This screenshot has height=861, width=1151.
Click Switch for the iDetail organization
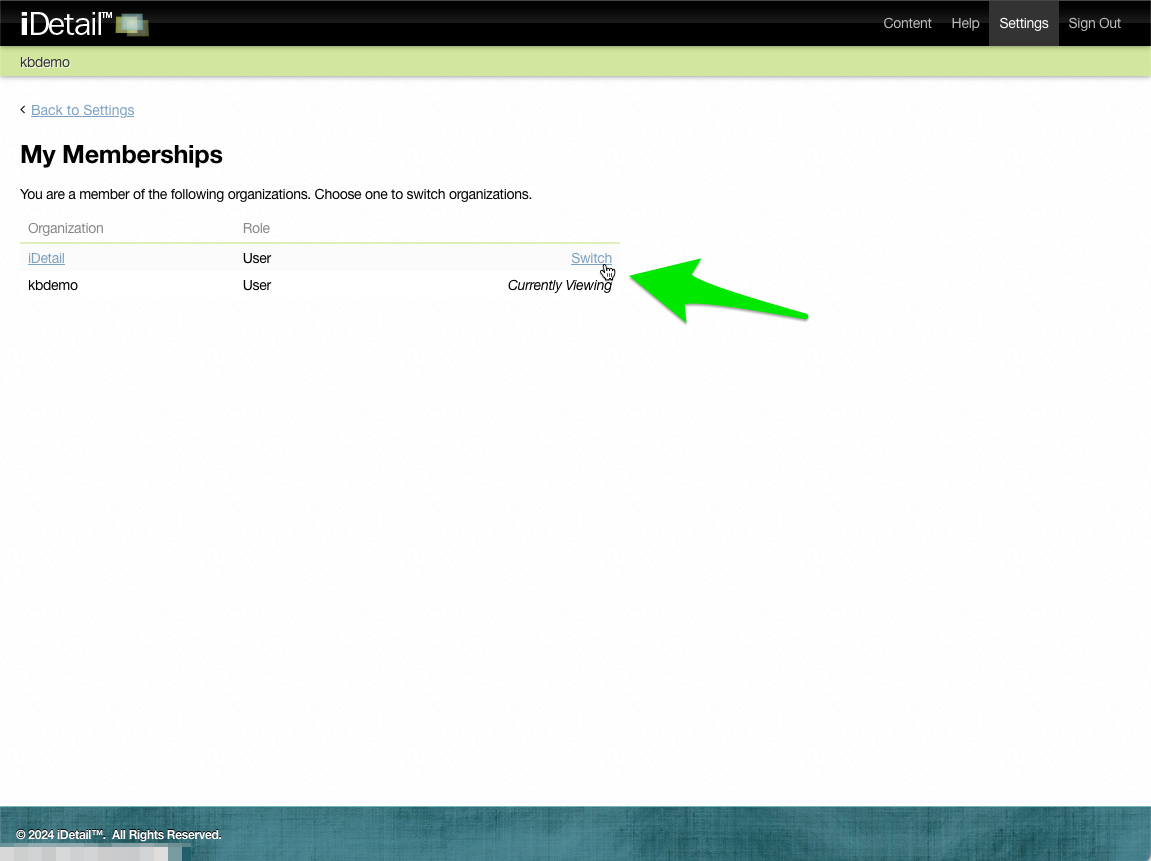tap(591, 258)
